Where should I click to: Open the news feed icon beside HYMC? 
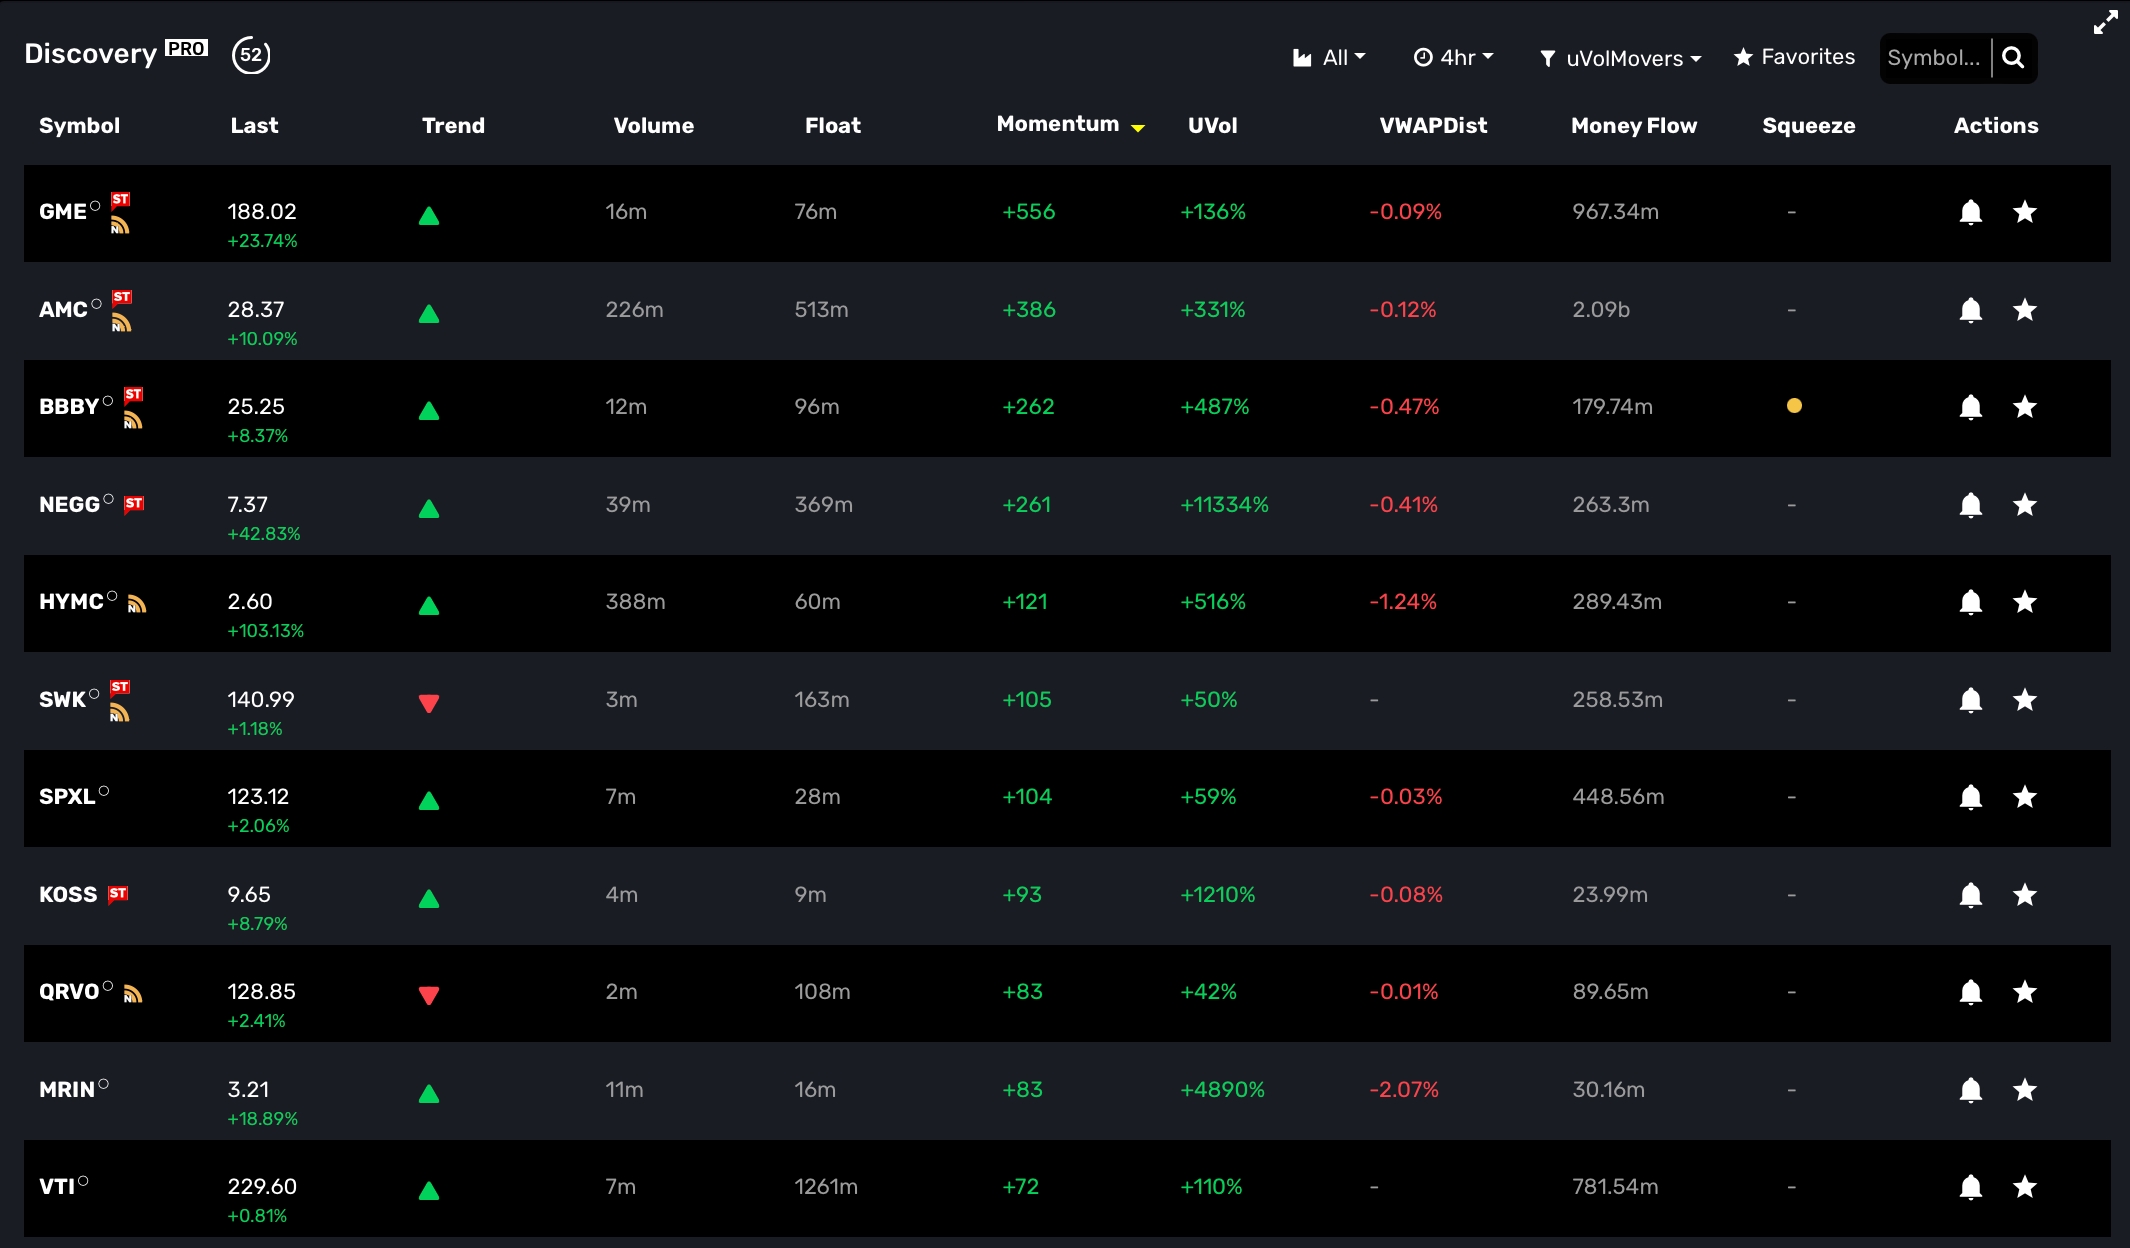(137, 604)
